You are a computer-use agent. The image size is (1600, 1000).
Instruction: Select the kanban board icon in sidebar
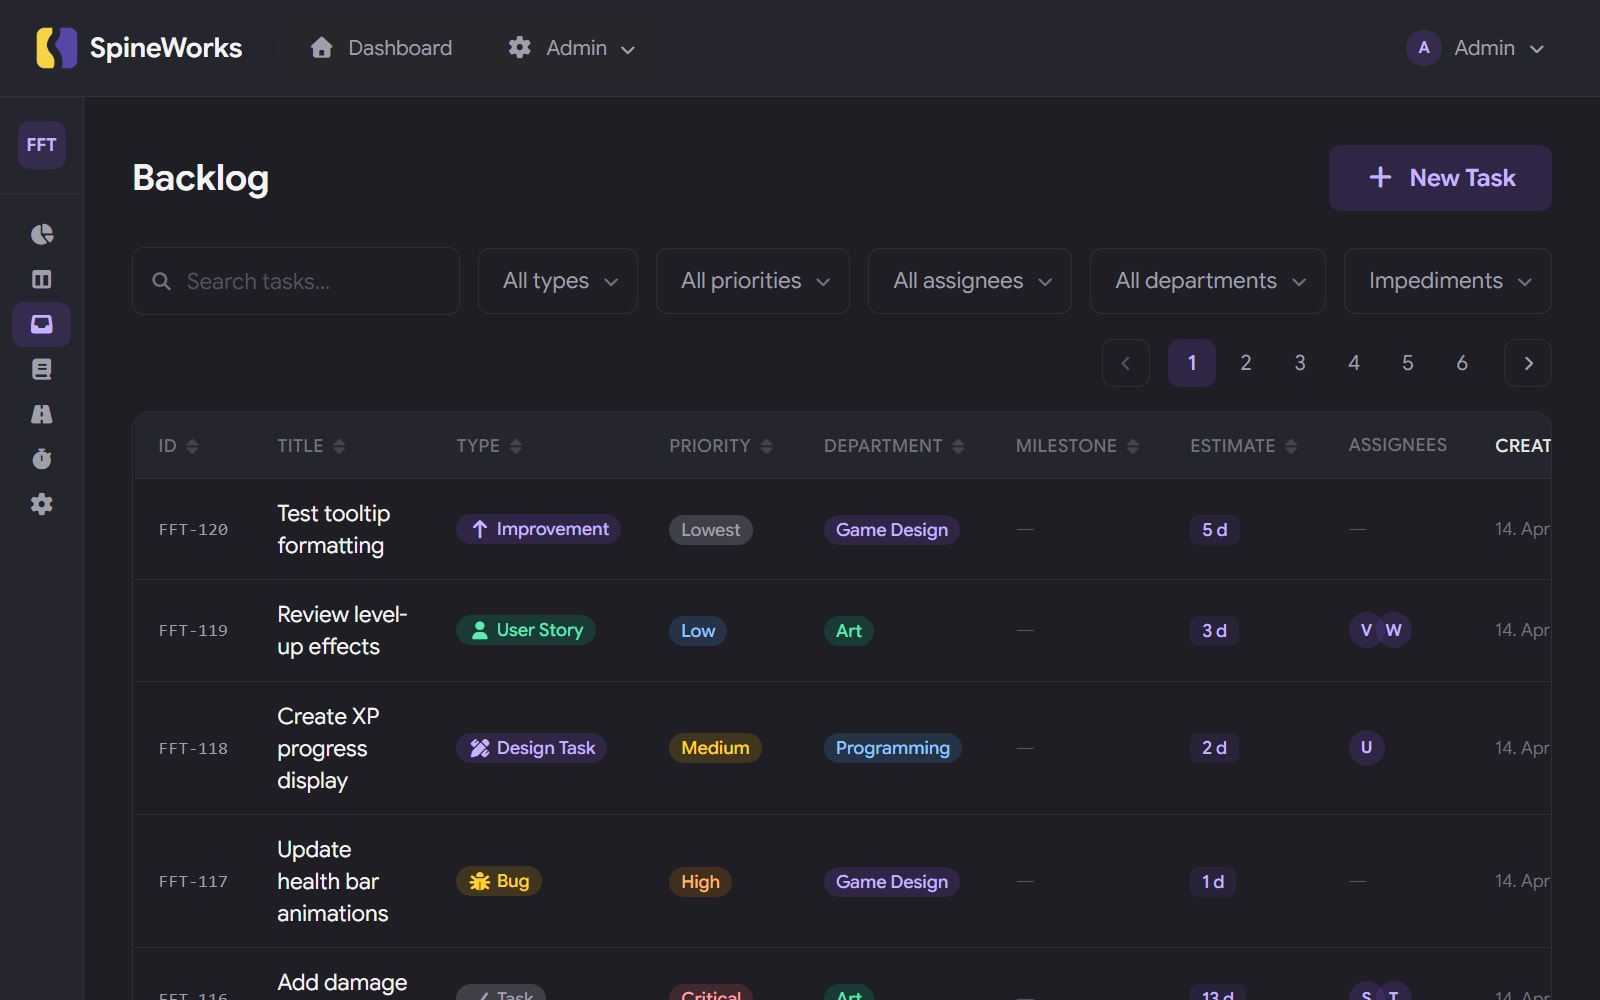41,279
